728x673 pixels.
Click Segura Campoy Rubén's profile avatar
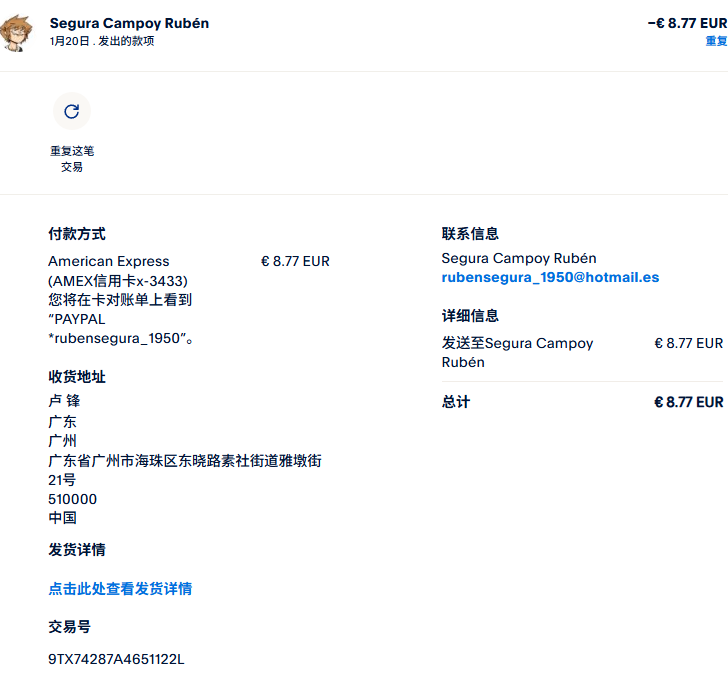17,32
